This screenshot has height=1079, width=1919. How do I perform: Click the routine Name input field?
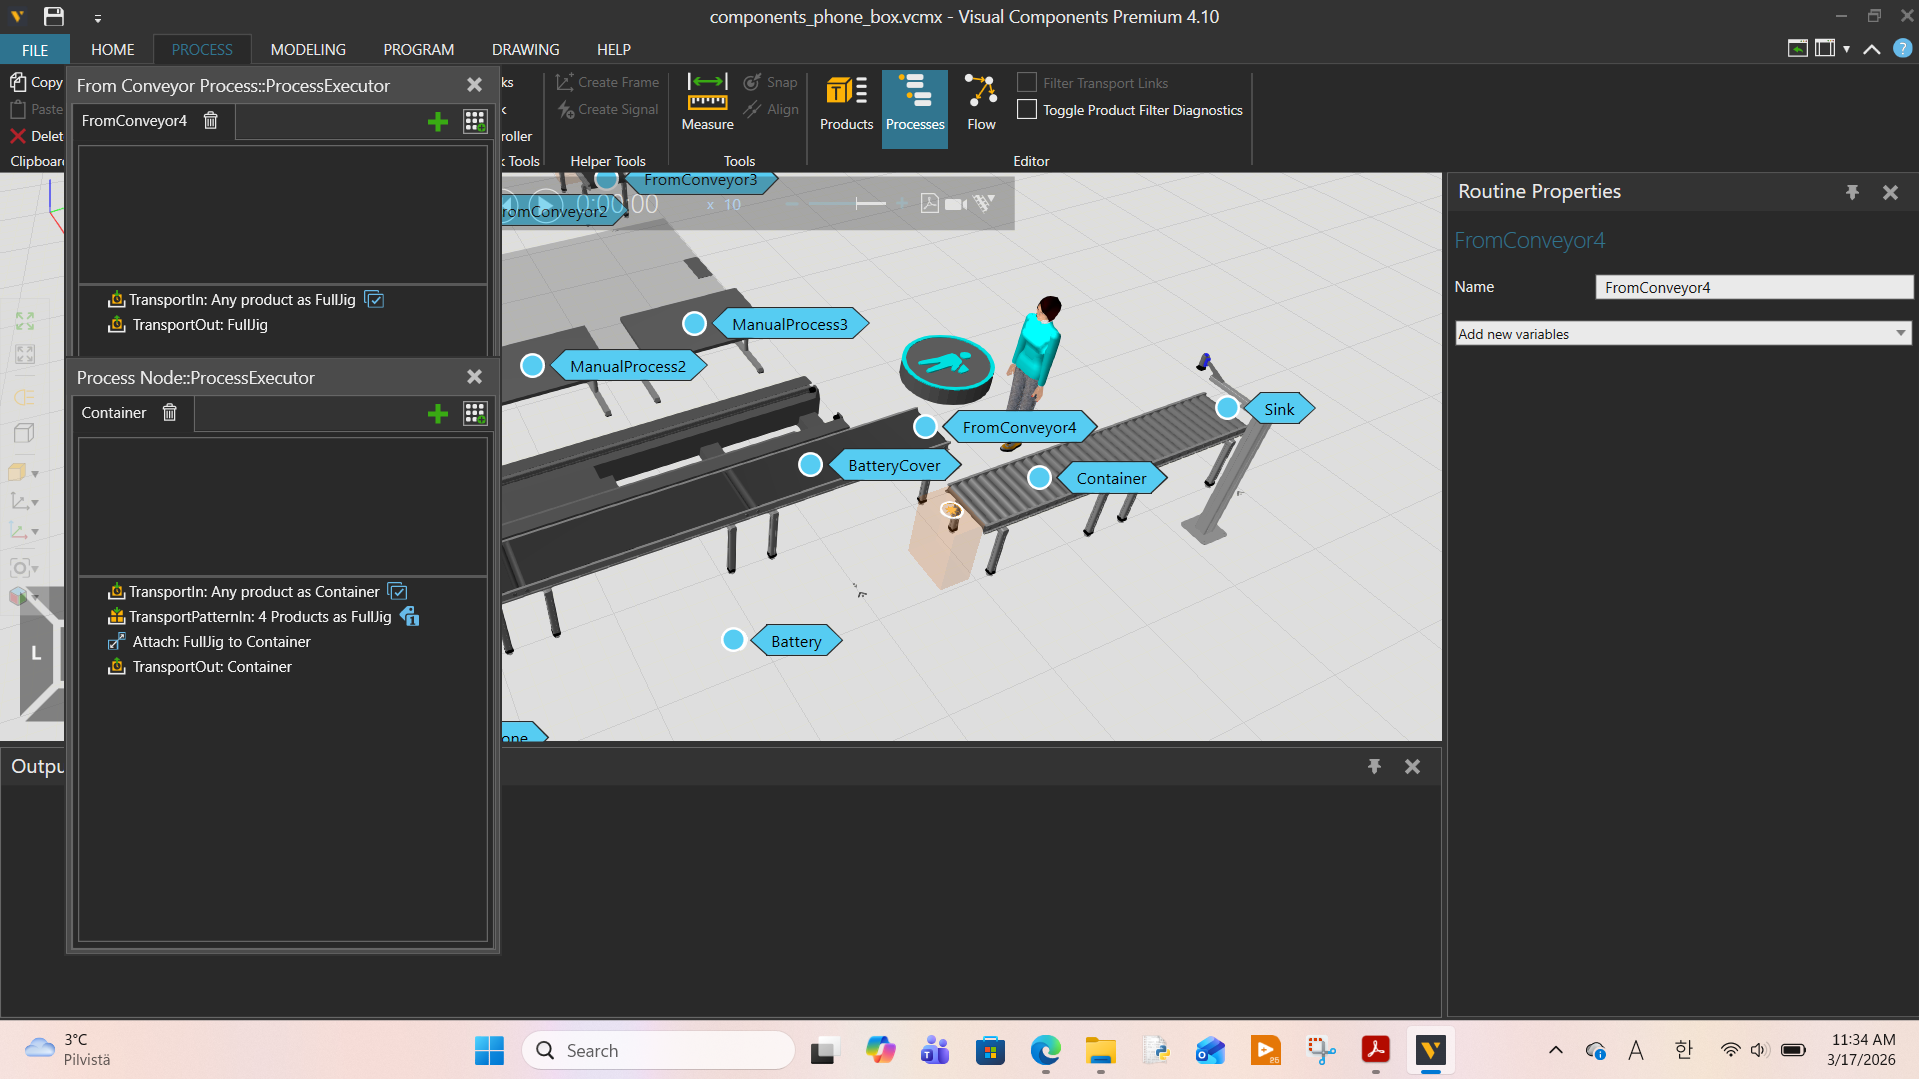1753,288
